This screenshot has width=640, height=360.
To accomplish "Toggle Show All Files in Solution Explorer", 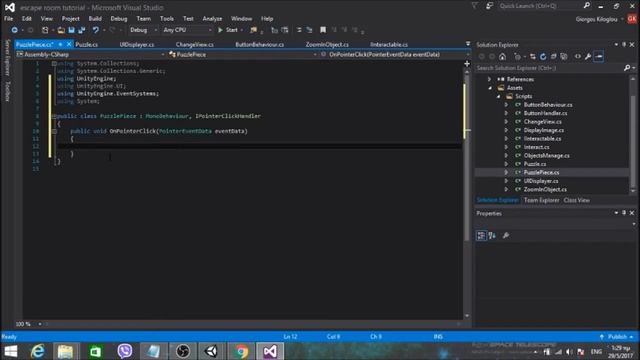I will coord(564,56).
